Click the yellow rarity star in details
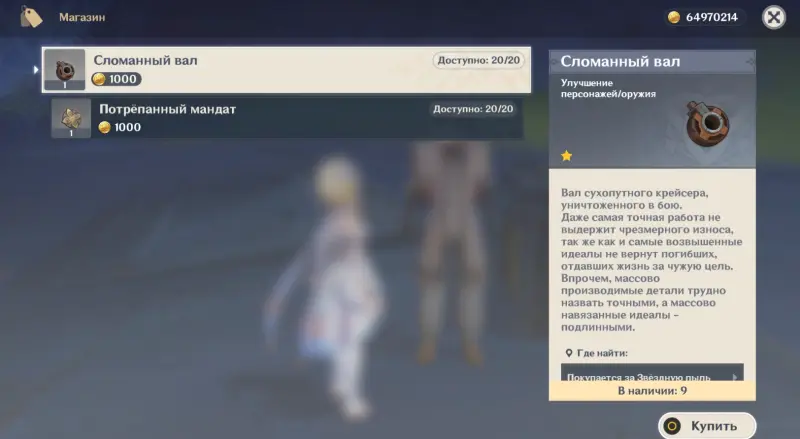 (567, 156)
